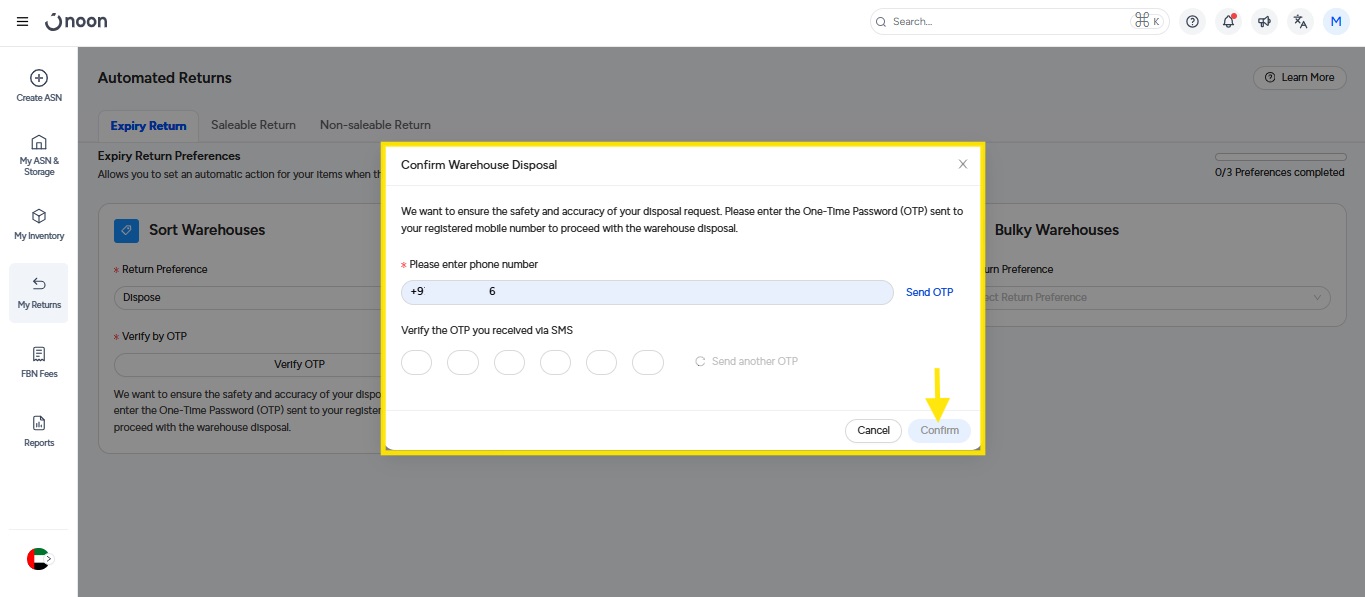Viewport: 1365px width, 597px height.
Task: Open the language translate icon
Action: click(1300, 21)
